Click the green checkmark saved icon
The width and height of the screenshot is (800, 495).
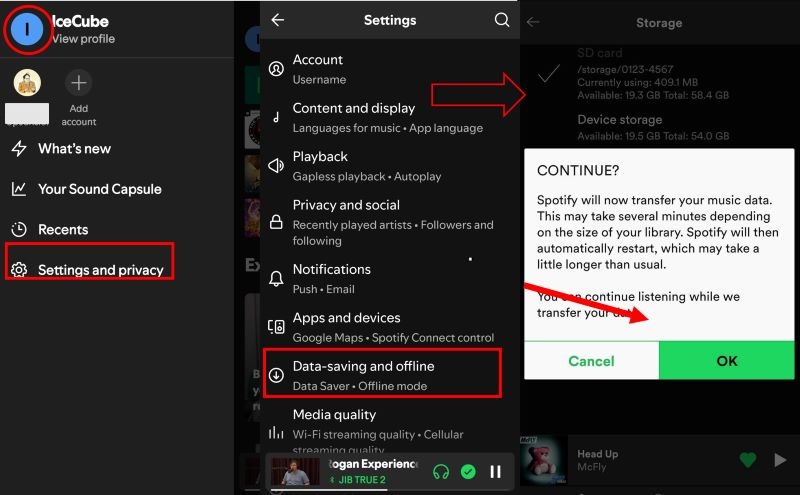coord(468,472)
